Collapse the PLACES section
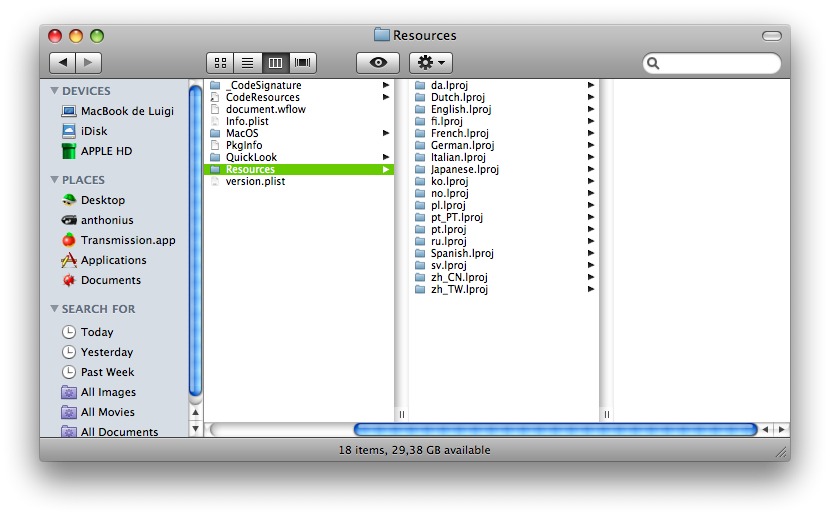 pos(54,179)
